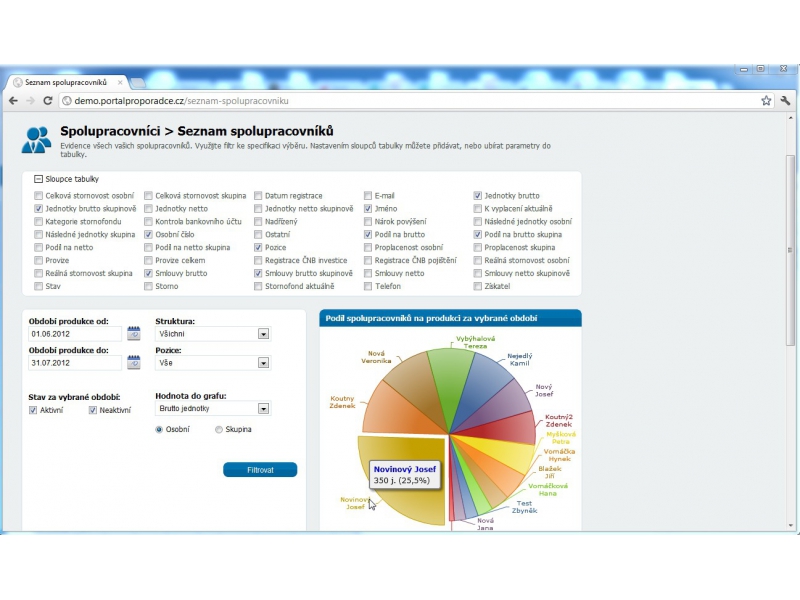Select the Skupina radio button
The width and height of the screenshot is (800, 600).
tap(219, 430)
